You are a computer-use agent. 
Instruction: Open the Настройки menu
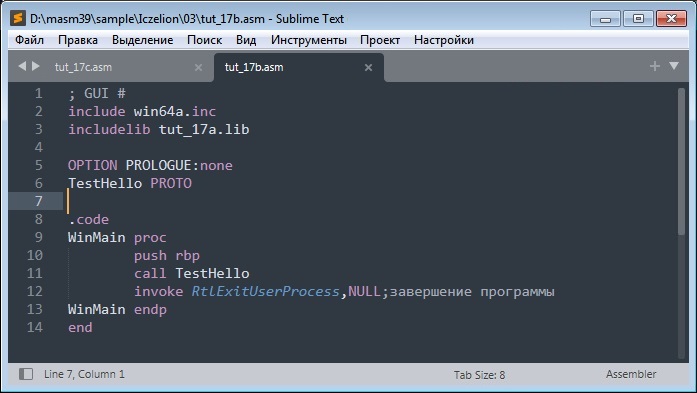point(444,40)
